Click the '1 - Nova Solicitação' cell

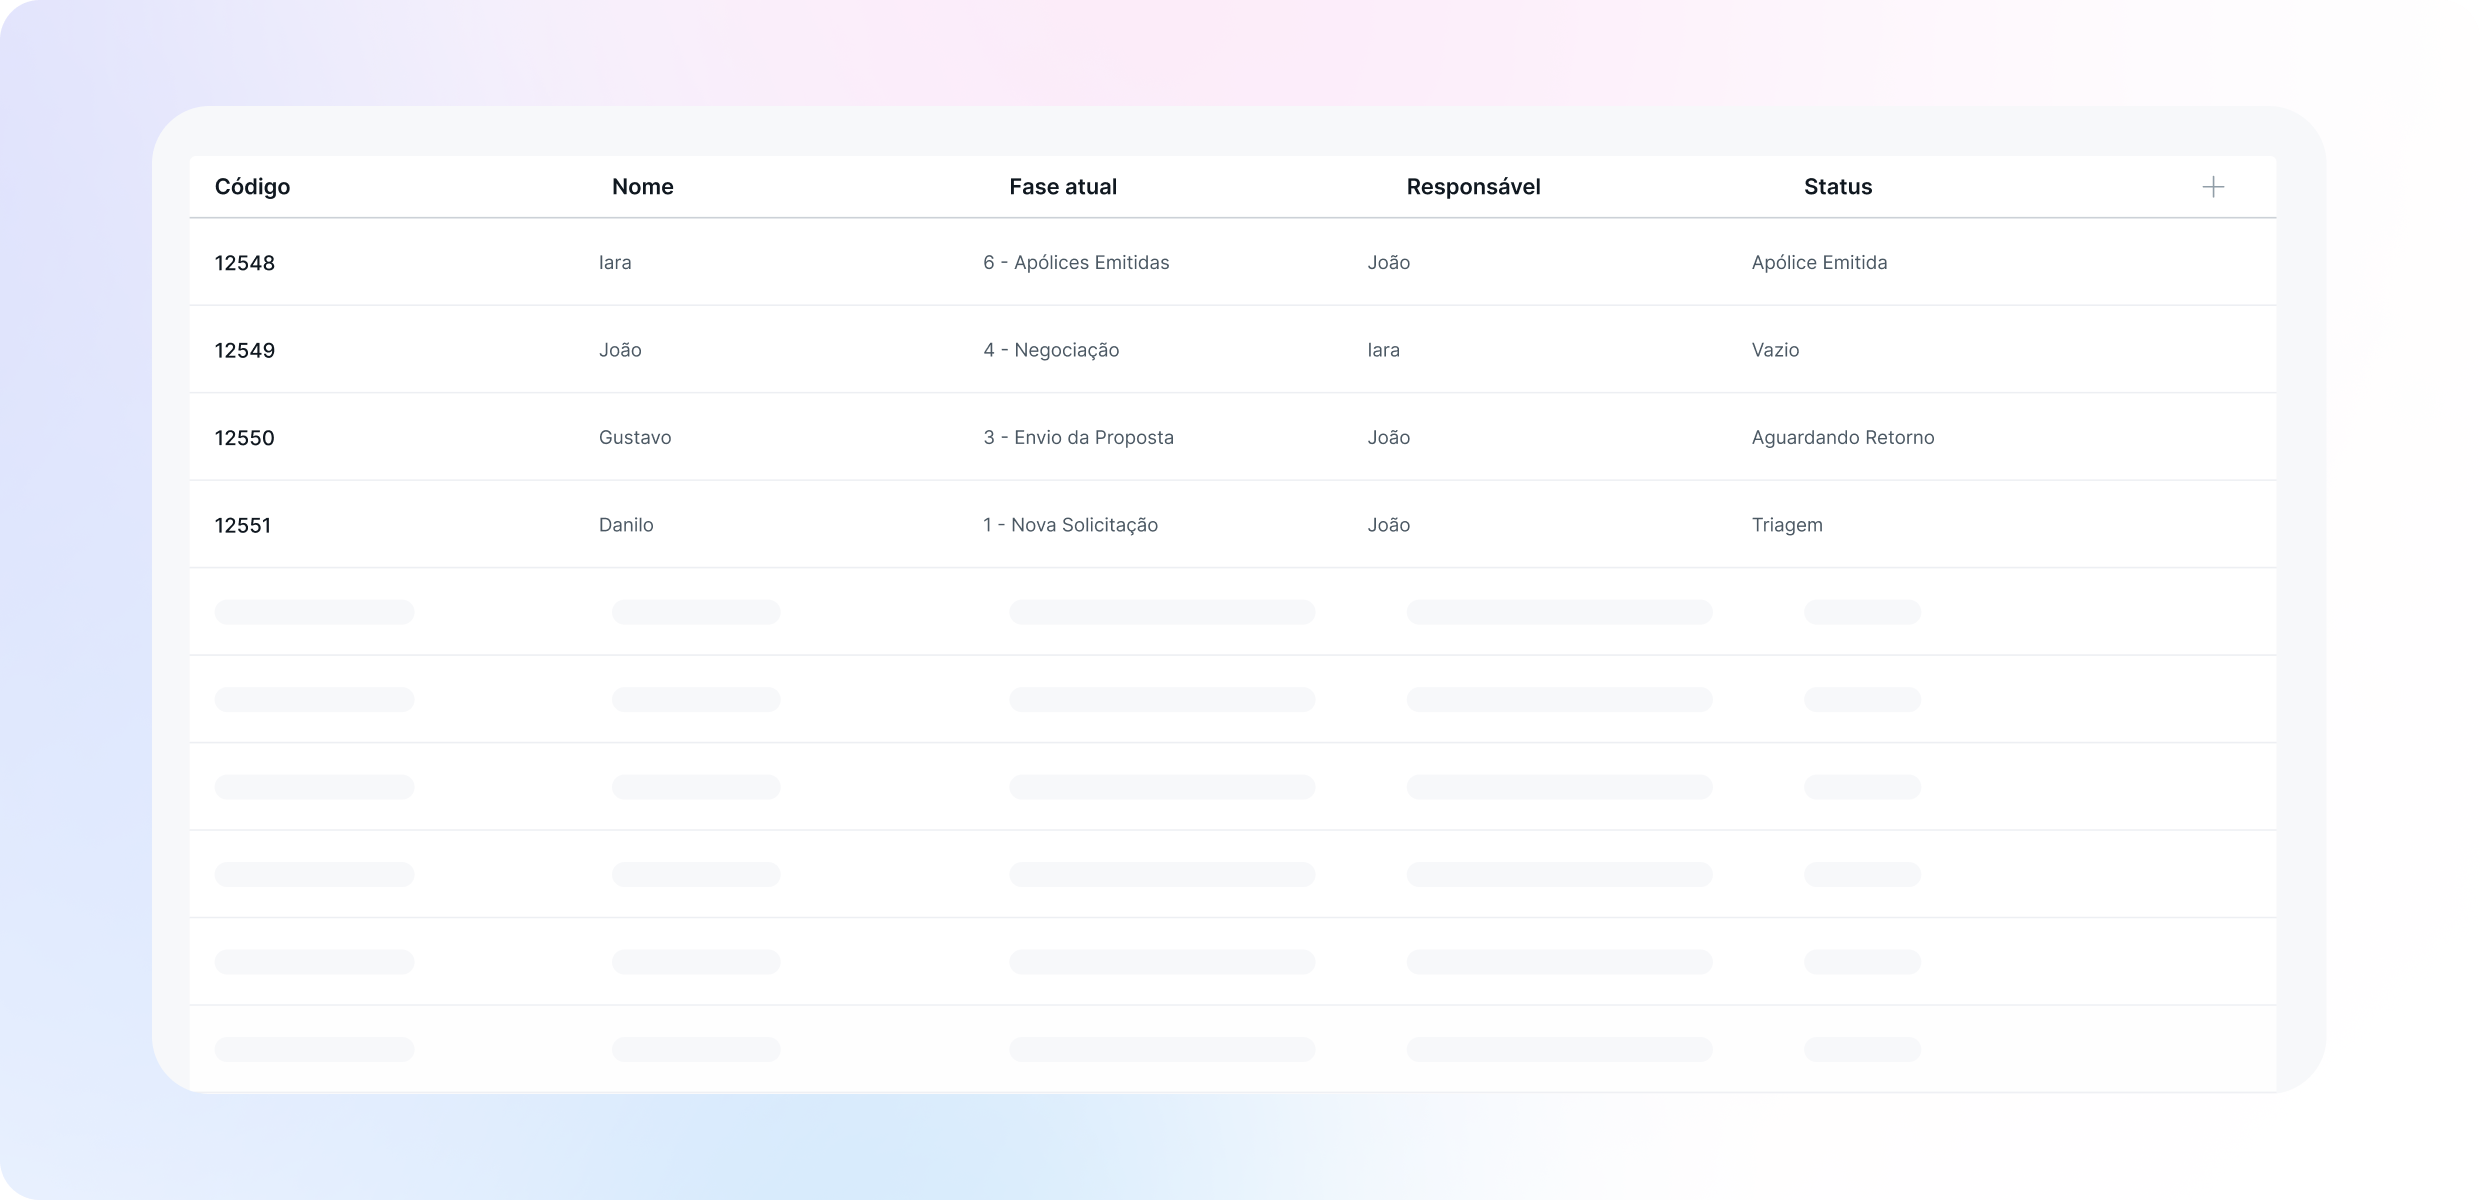coord(1070,525)
